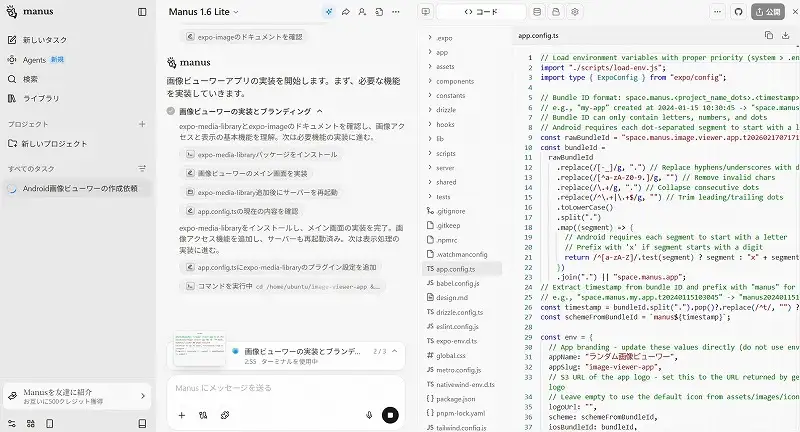Image resolution: width=800 pixels, height=432 pixels.
Task: Open the right panel three-dot menu
Action: (x=717, y=12)
